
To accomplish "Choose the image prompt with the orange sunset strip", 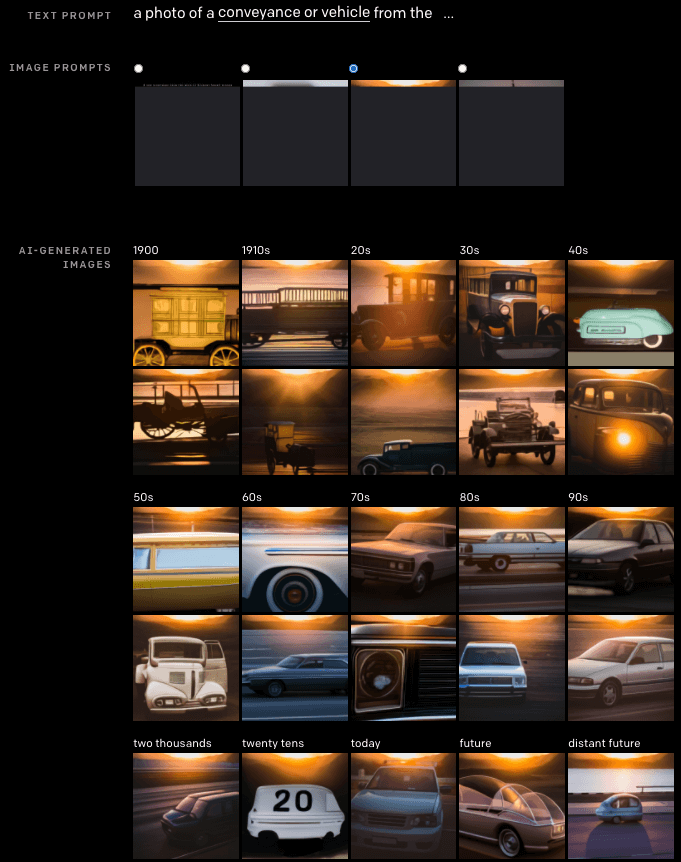I will coord(403,133).
